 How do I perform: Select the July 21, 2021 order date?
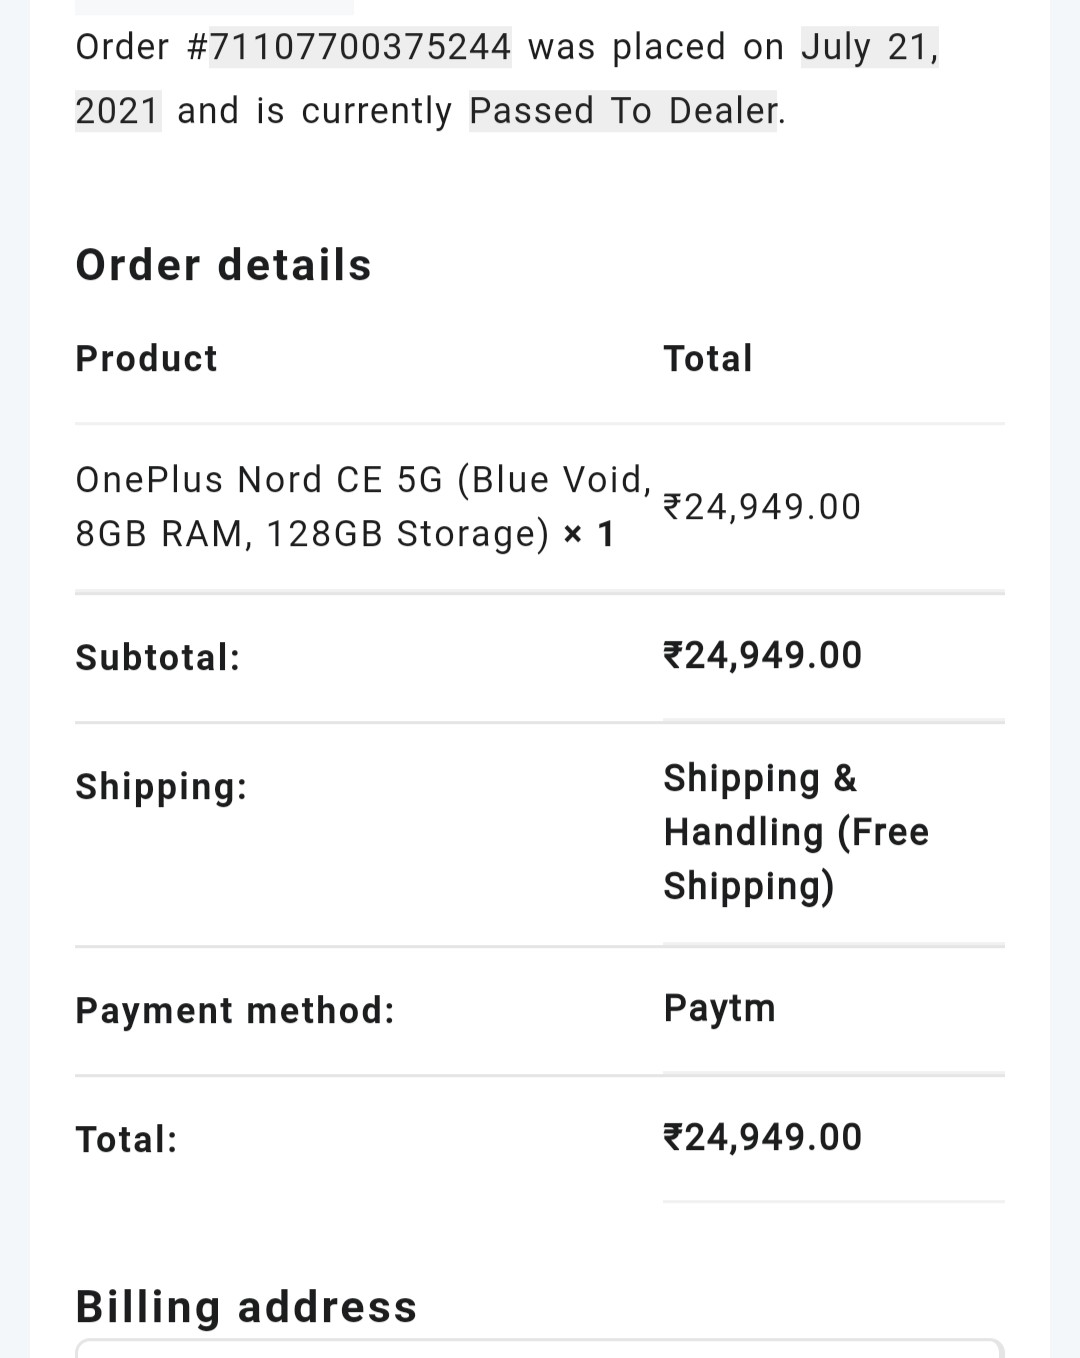point(869,47)
